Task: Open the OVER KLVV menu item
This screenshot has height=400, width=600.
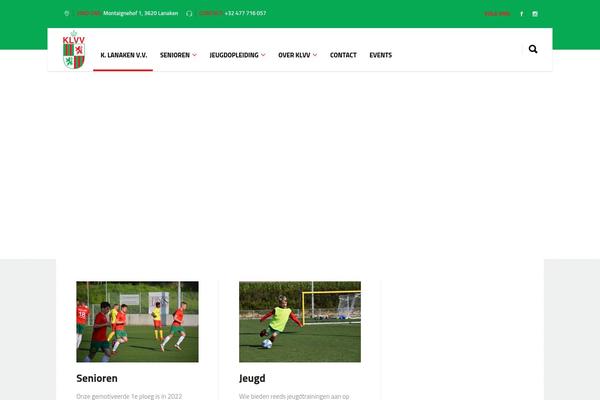Action: coord(294,55)
